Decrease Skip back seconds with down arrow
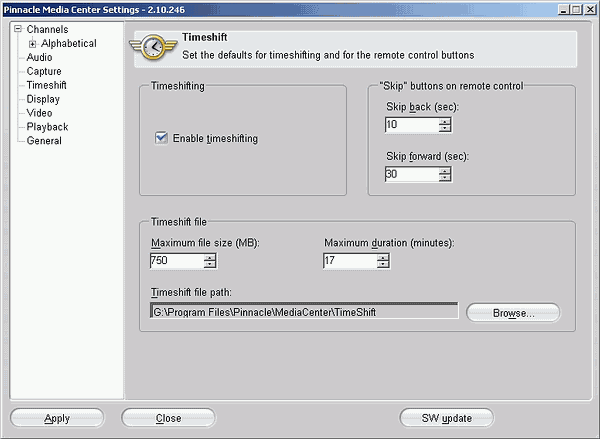The width and height of the screenshot is (600, 439). pyautogui.click(x=445, y=128)
